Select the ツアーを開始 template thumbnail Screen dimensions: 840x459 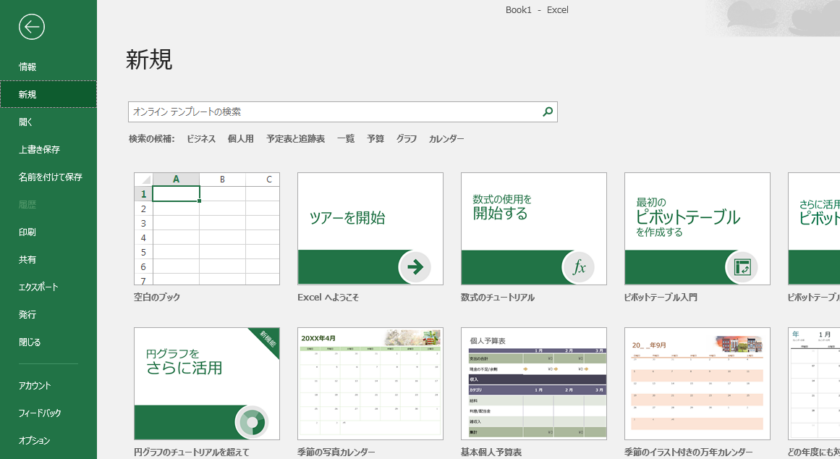pos(370,229)
